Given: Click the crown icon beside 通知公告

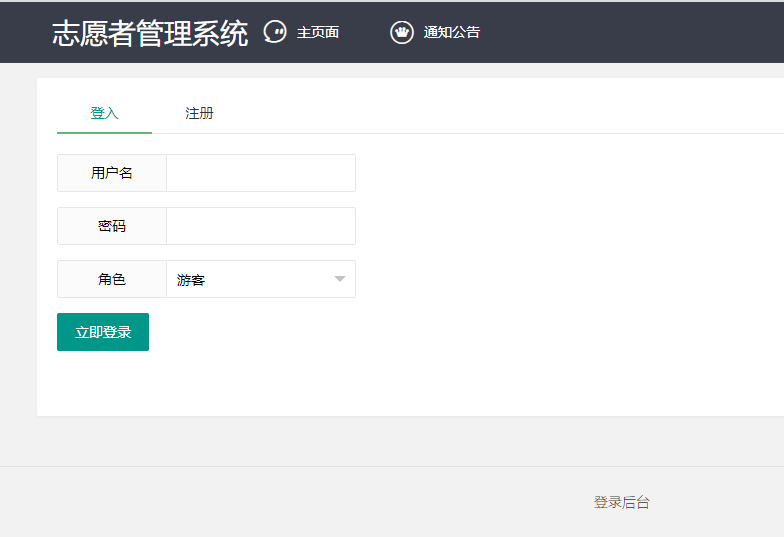Looking at the screenshot, I should coord(402,32).
